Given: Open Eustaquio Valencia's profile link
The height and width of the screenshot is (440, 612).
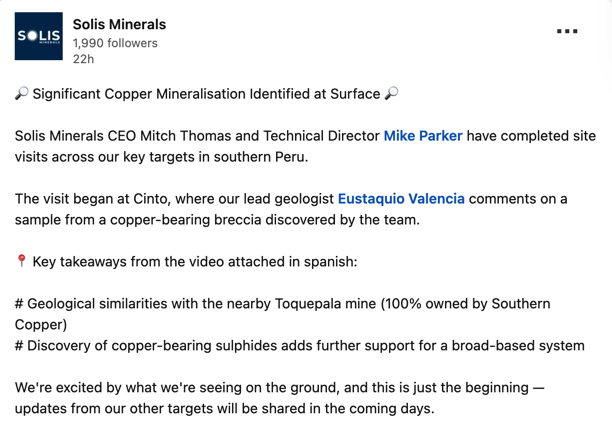Looking at the screenshot, I should [x=401, y=199].
